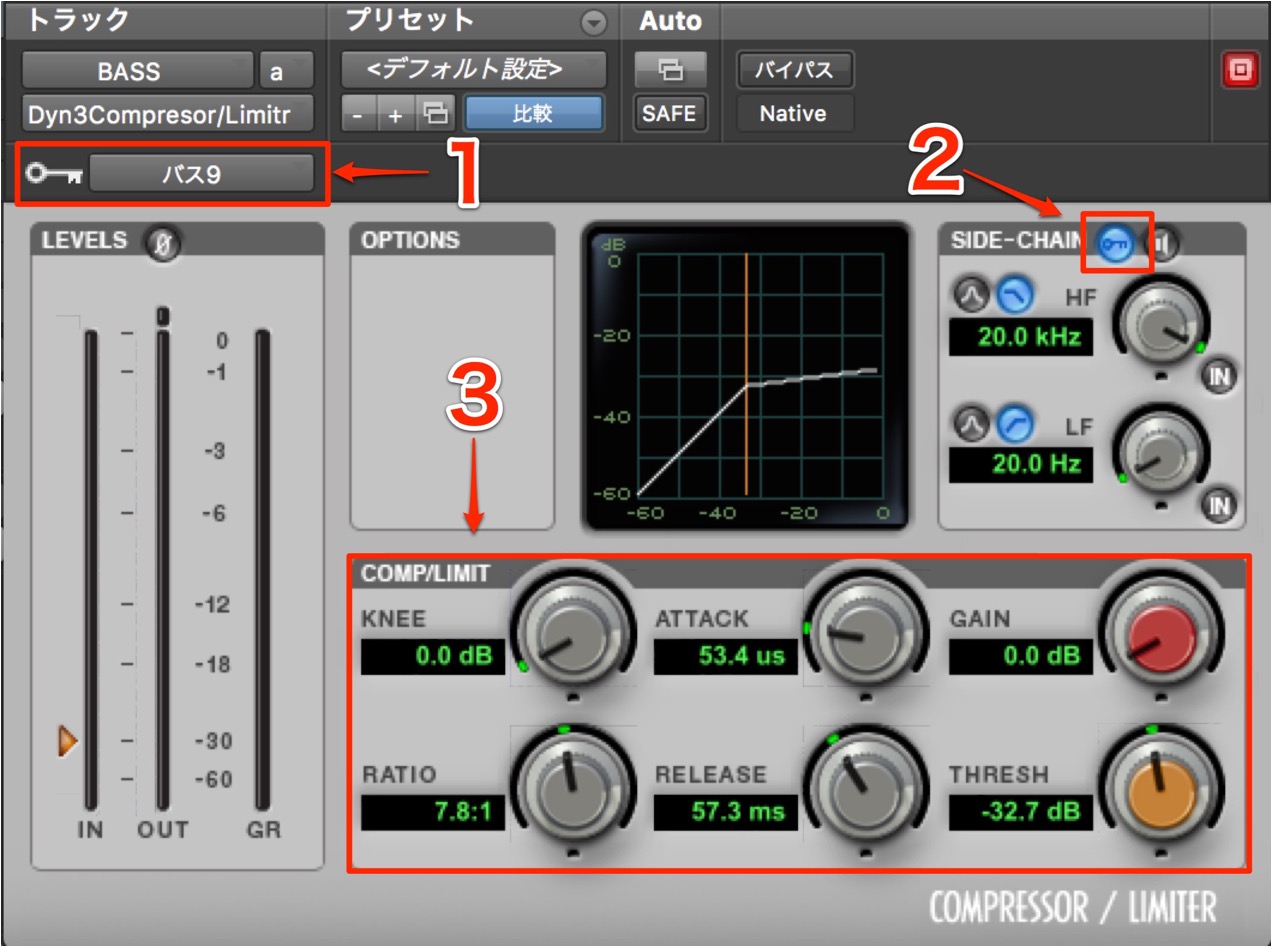Select LF band-pass filter shape icon
Viewport: 1272px width, 947px height.
971,426
